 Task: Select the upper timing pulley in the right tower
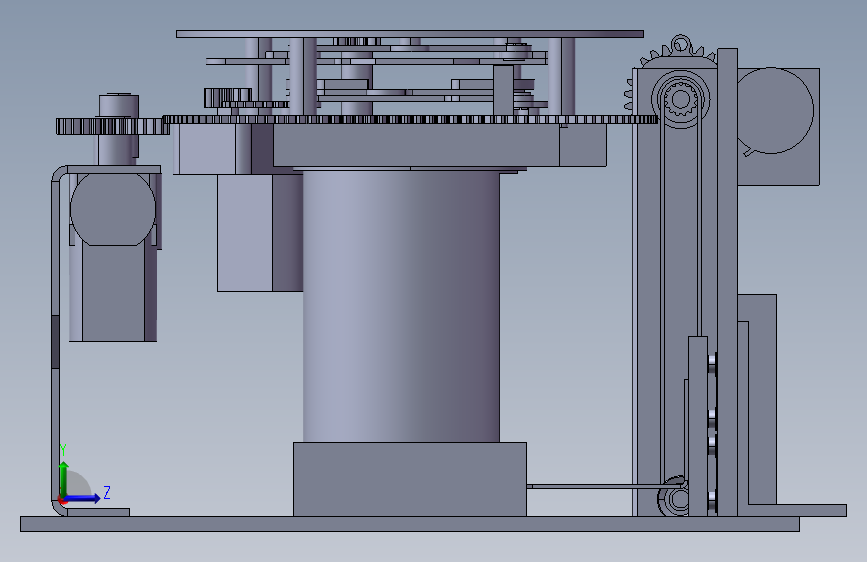pyautogui.click(x=681, y=100)
